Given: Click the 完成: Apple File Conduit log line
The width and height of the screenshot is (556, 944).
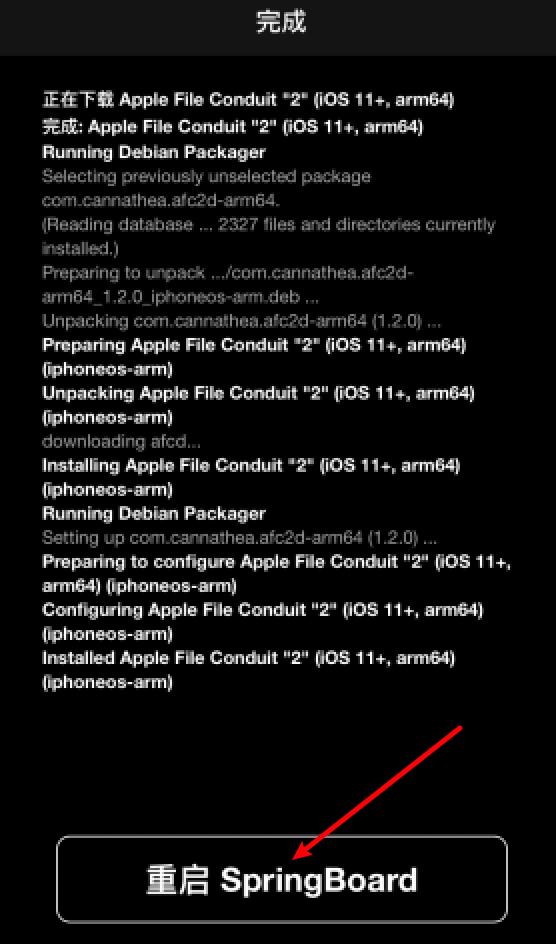Looking at the screenshot, I should [233, 127].
